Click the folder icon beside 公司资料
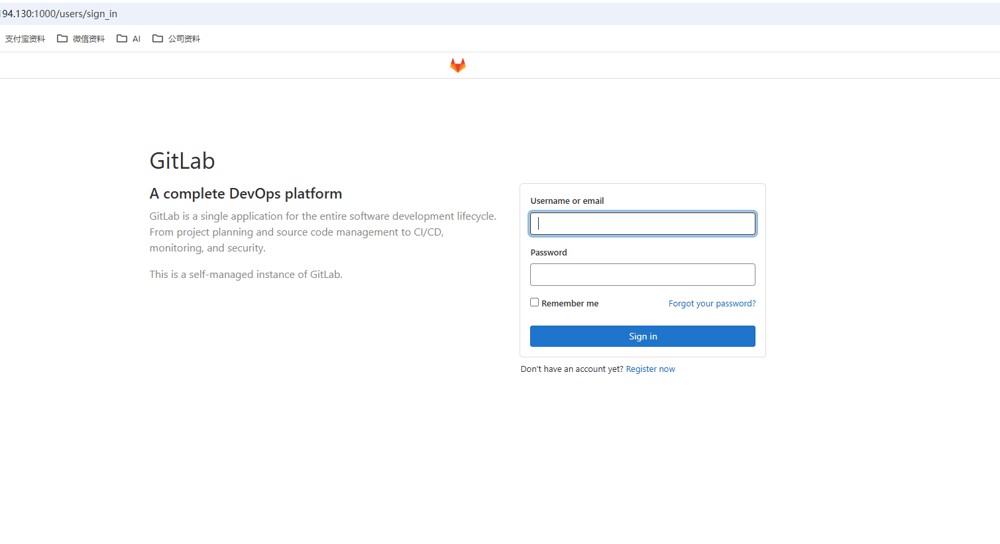1000x544 pixels. [157, 38]
